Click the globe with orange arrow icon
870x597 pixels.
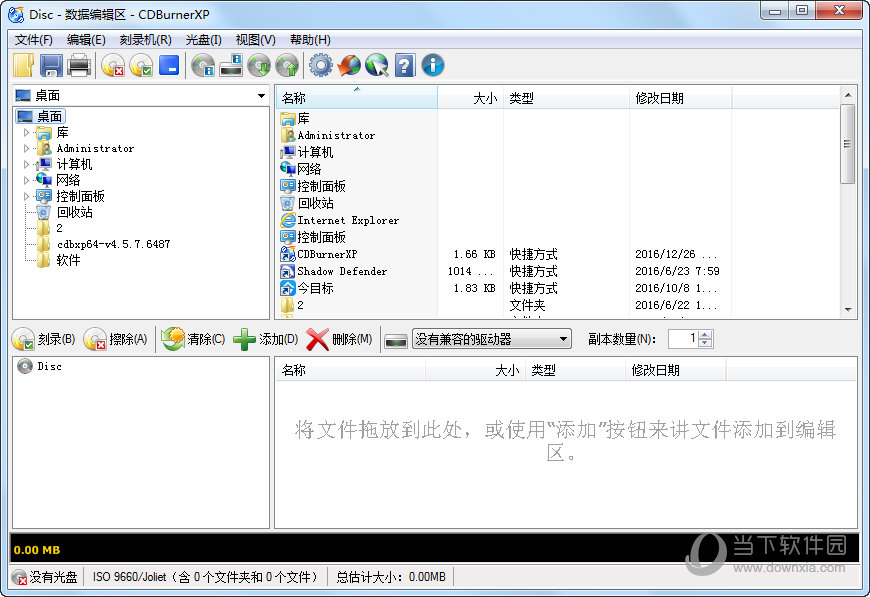pyautogui.click(x=349, y=65)
